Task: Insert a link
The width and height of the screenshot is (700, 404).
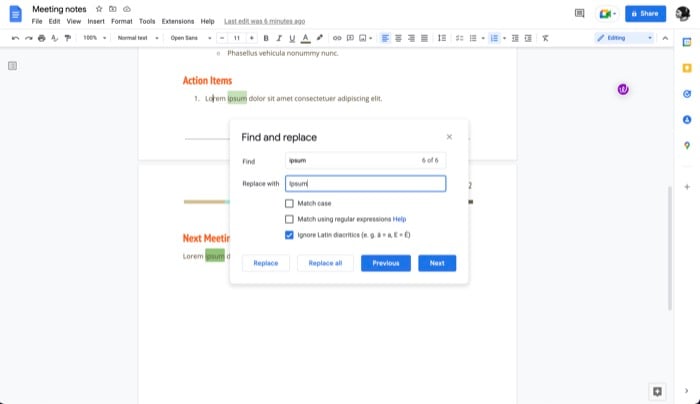Action: tap(337, 38)
